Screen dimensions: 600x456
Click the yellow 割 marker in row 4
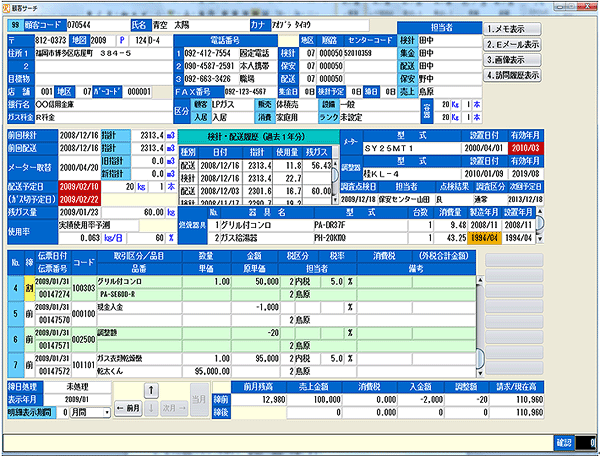tap(29, 288)
